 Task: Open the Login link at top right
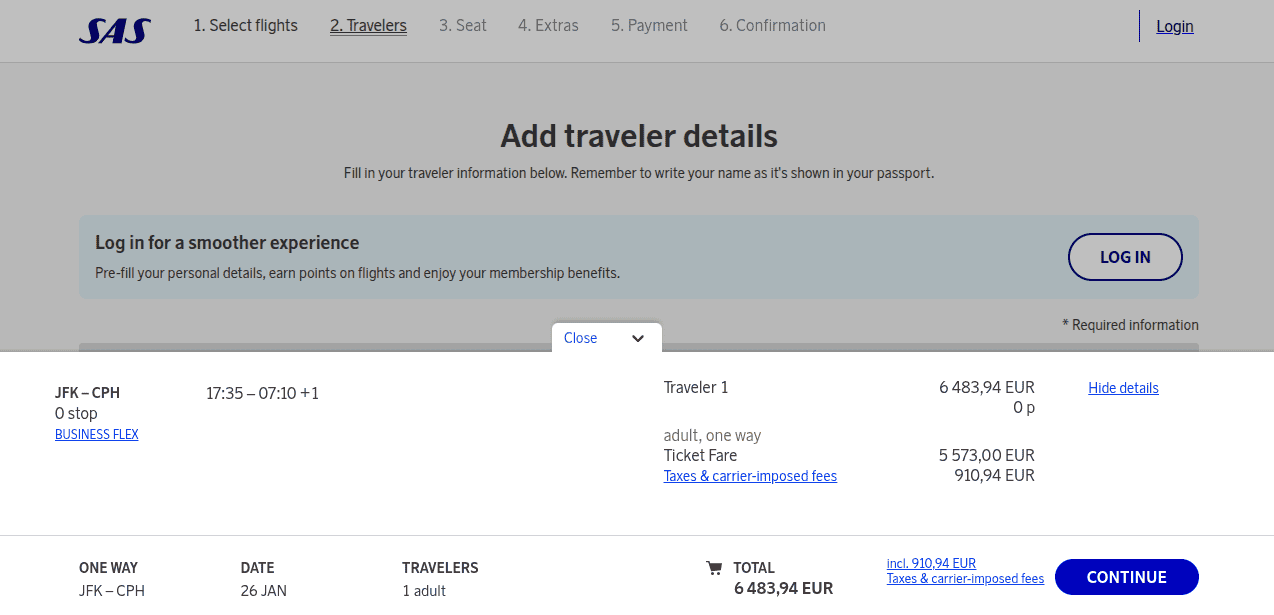[1174, 26]
